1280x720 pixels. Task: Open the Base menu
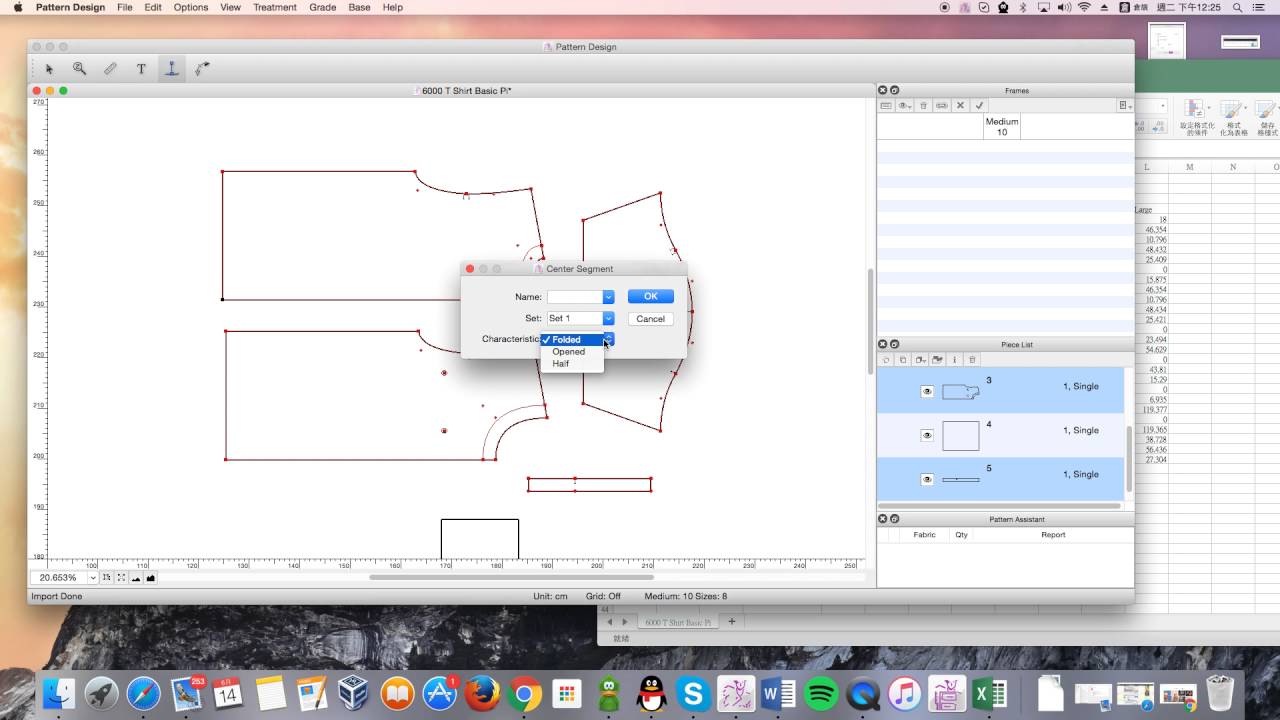(359, 7)
